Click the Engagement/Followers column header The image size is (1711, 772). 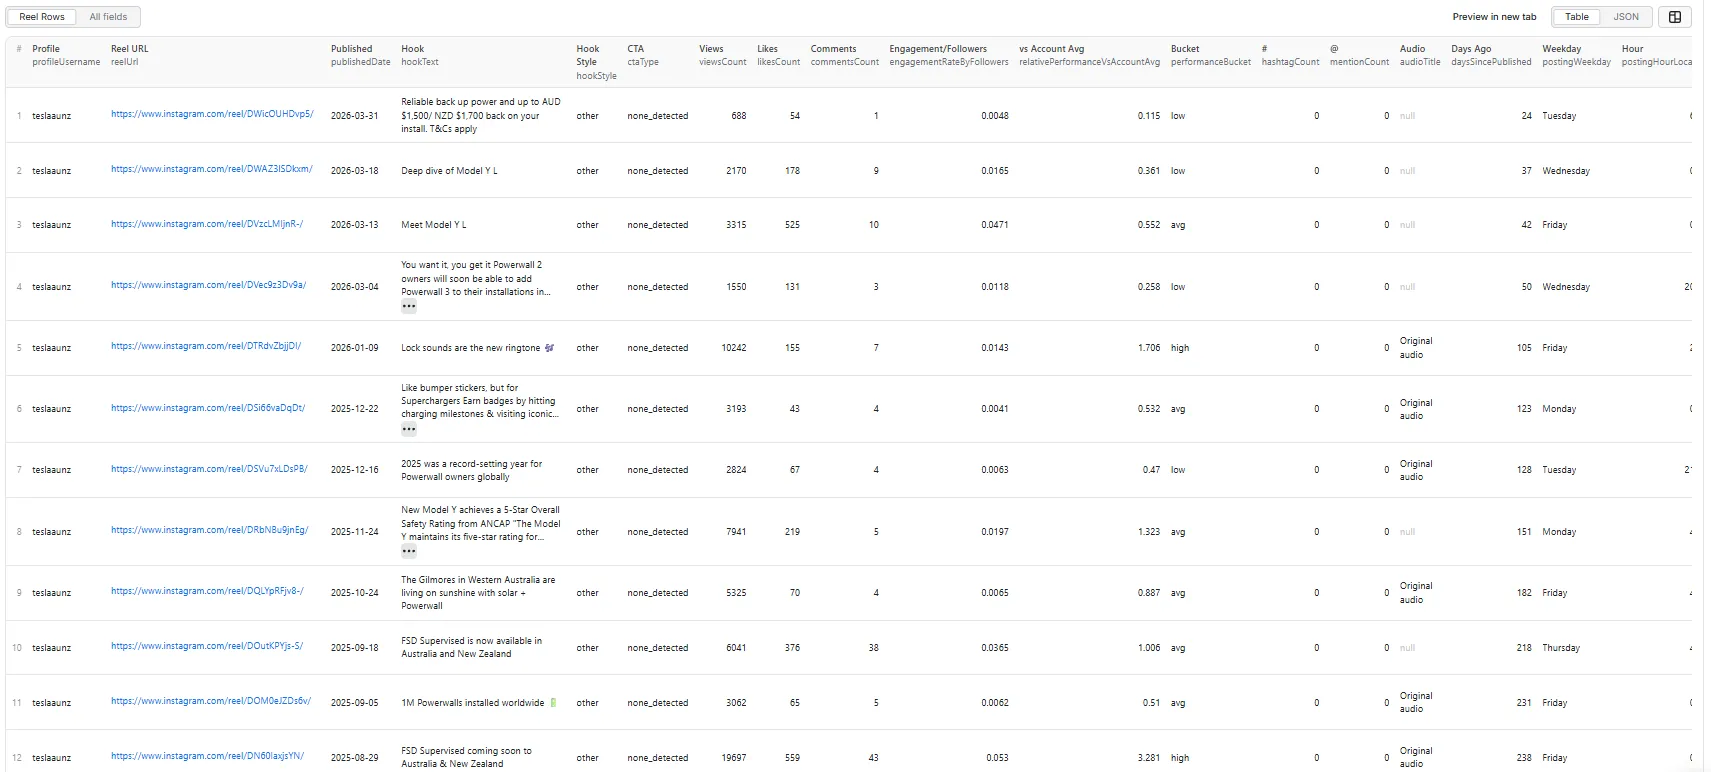(949, 55)
